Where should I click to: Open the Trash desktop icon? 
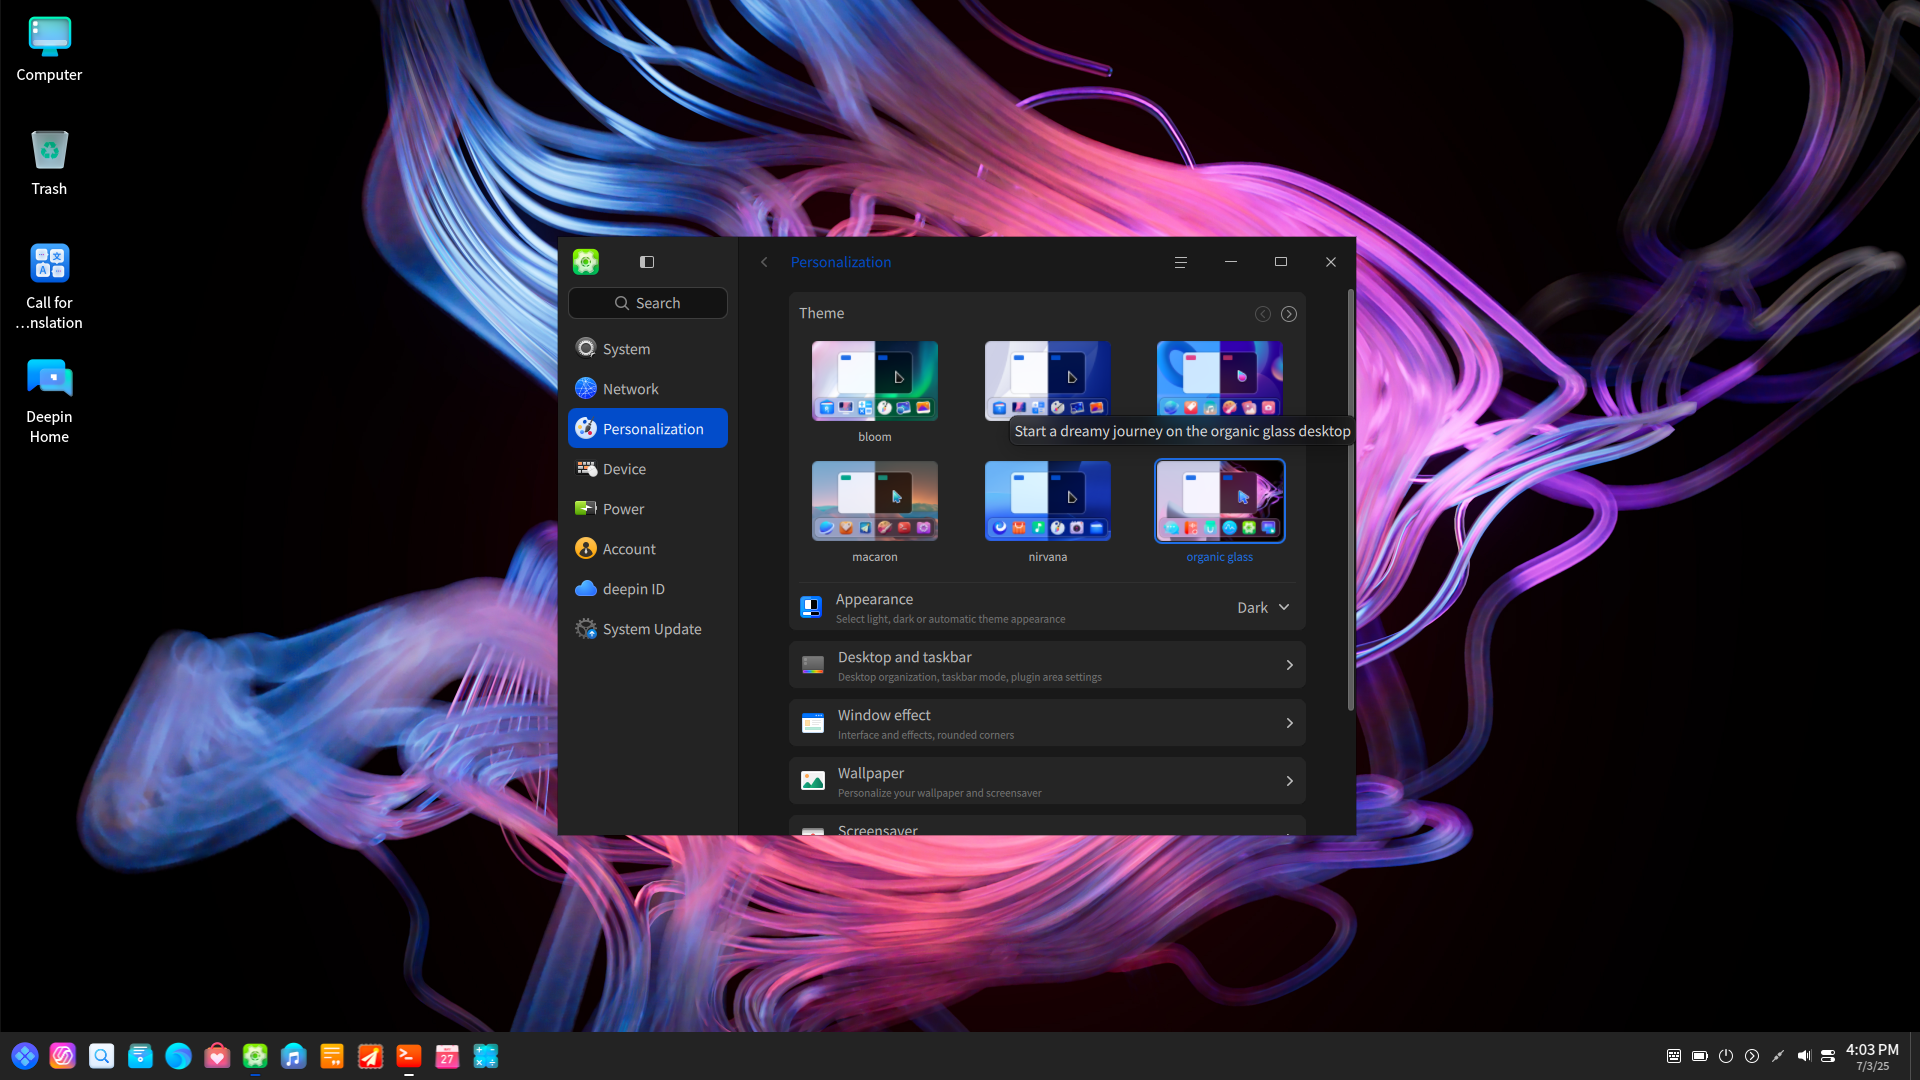pos(49,163)
